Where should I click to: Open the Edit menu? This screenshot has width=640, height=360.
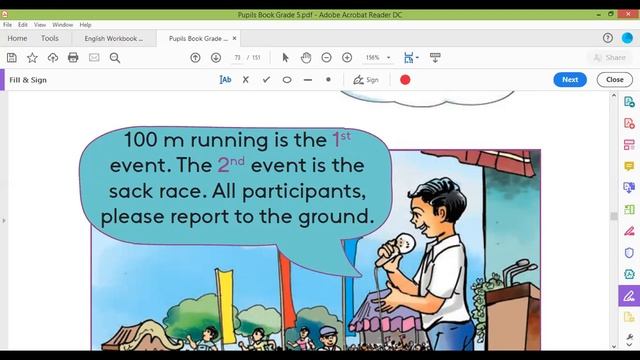coord(23,25)
